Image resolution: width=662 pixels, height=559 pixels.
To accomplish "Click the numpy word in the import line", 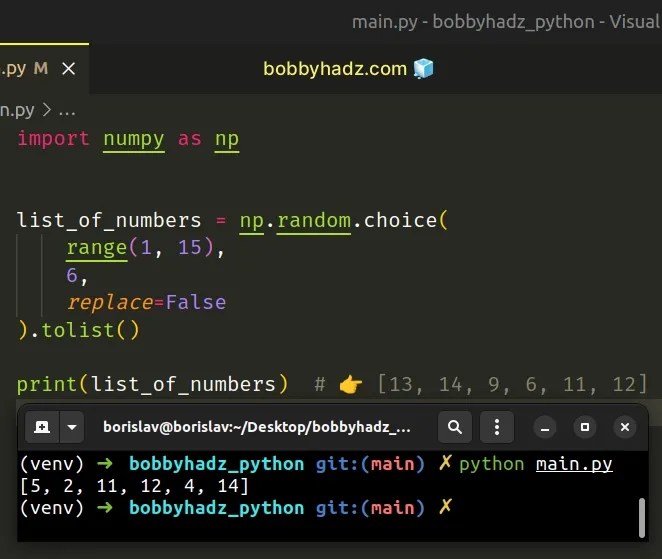I will 134,139.
